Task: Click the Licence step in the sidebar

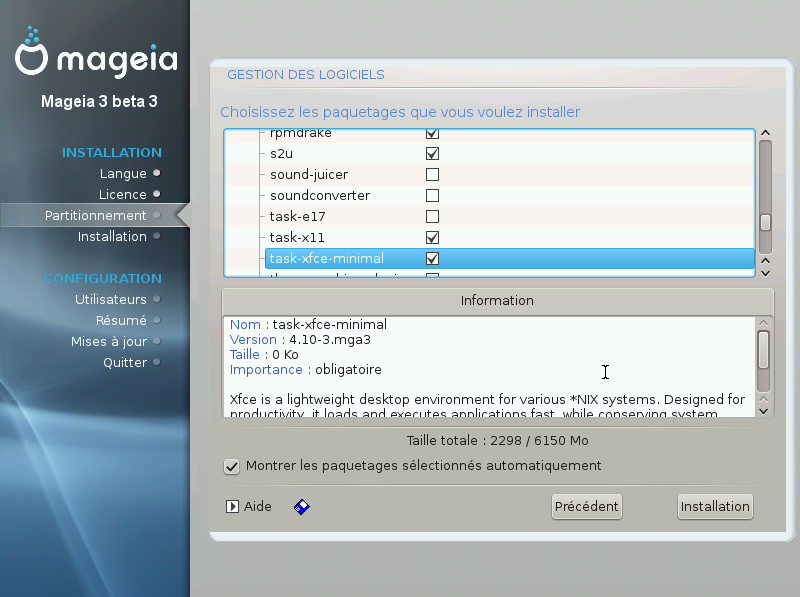Action: [122, 194]
